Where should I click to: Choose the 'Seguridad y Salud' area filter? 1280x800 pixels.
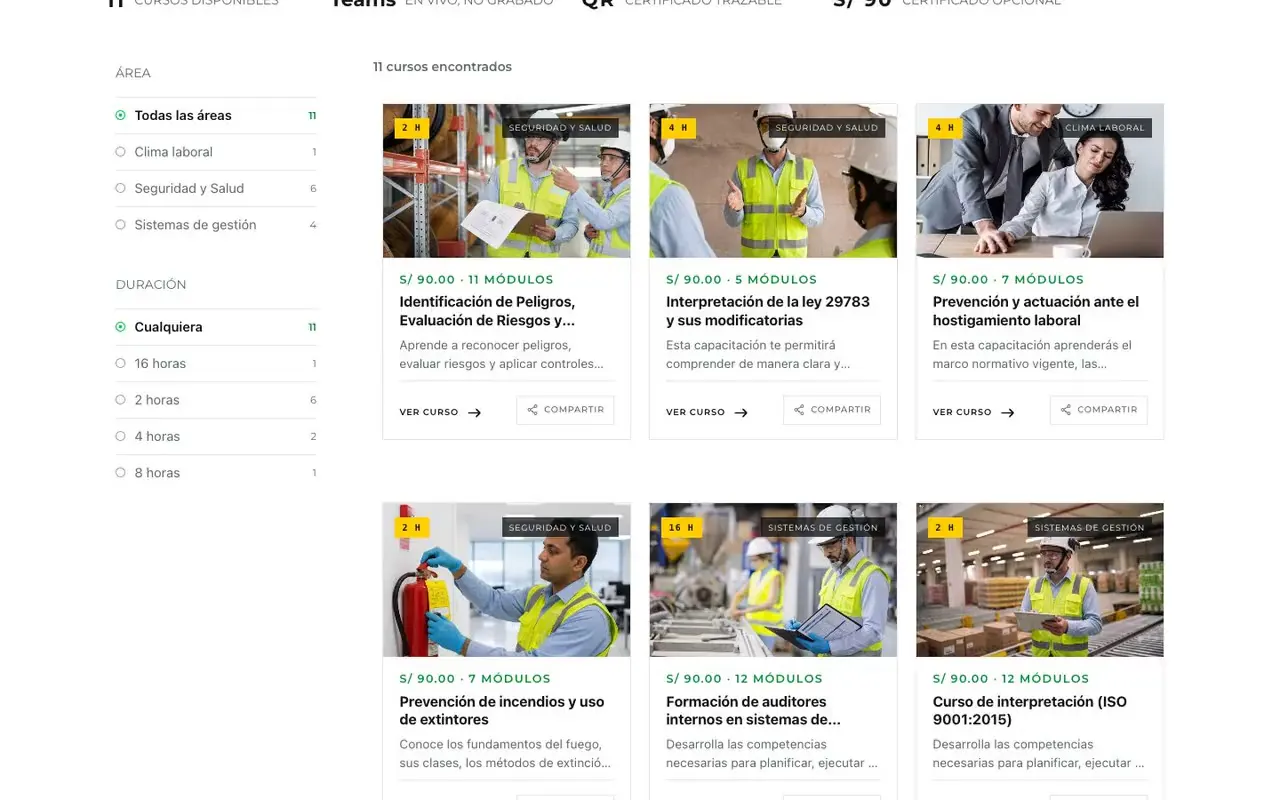tap(216, 188)
